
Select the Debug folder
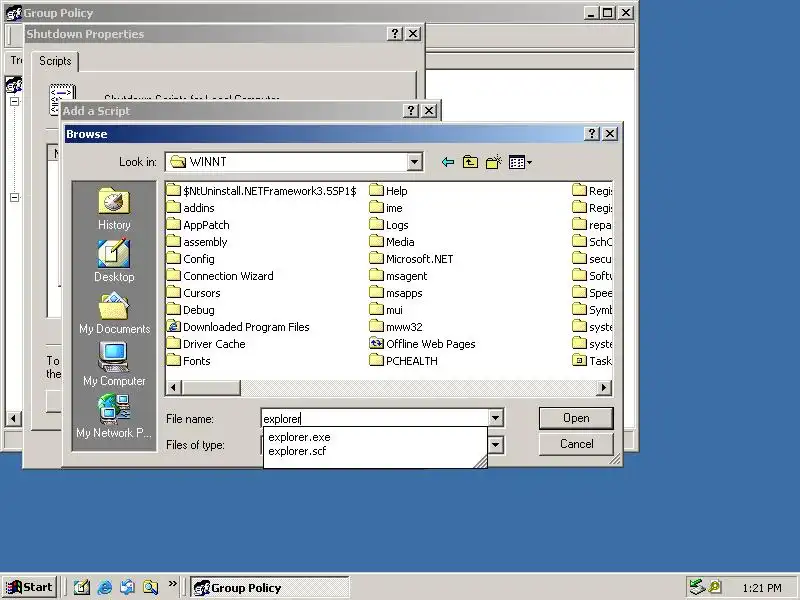tap(191, 310)
